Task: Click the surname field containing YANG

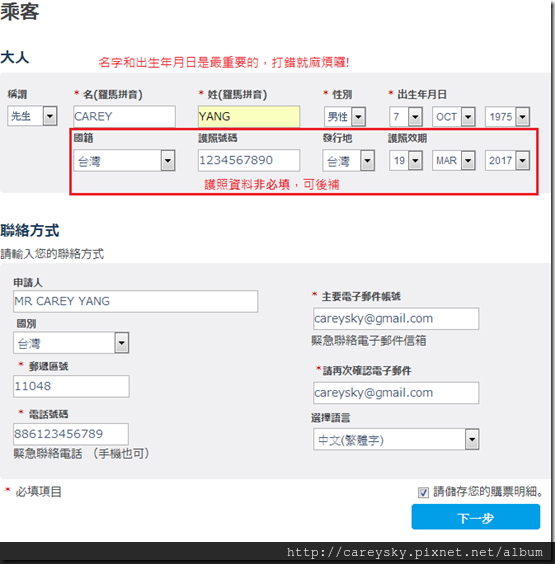Action: [x=249, y=116]
